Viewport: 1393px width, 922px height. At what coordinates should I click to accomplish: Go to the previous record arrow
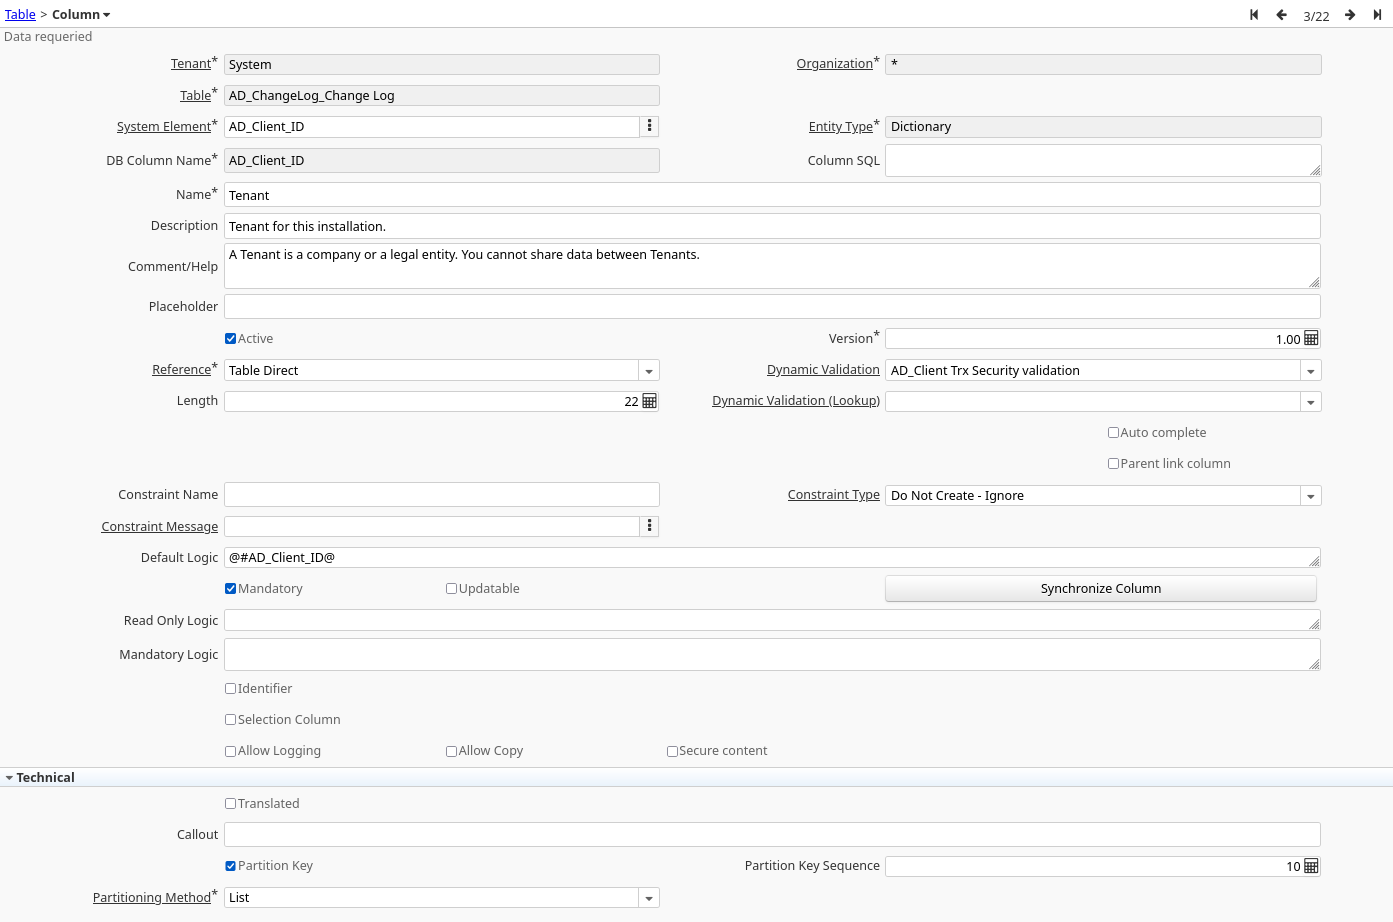click(x=1281, y=14)
